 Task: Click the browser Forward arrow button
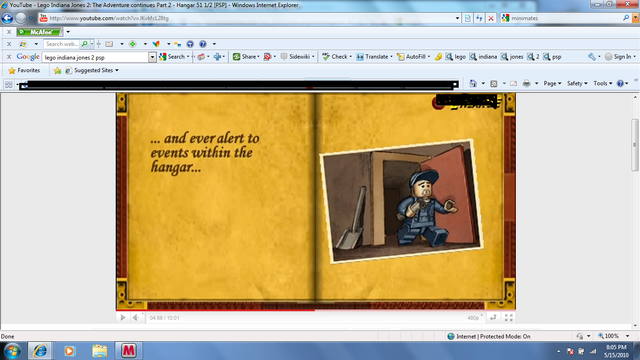tap(21, 18)
